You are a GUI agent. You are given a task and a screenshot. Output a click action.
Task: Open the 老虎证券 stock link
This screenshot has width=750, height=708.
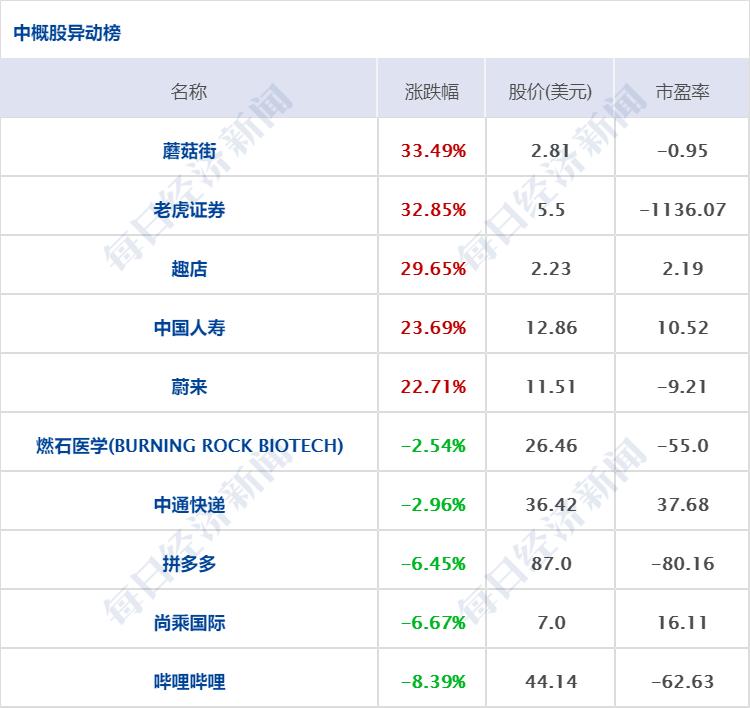[x=189, y=210]
